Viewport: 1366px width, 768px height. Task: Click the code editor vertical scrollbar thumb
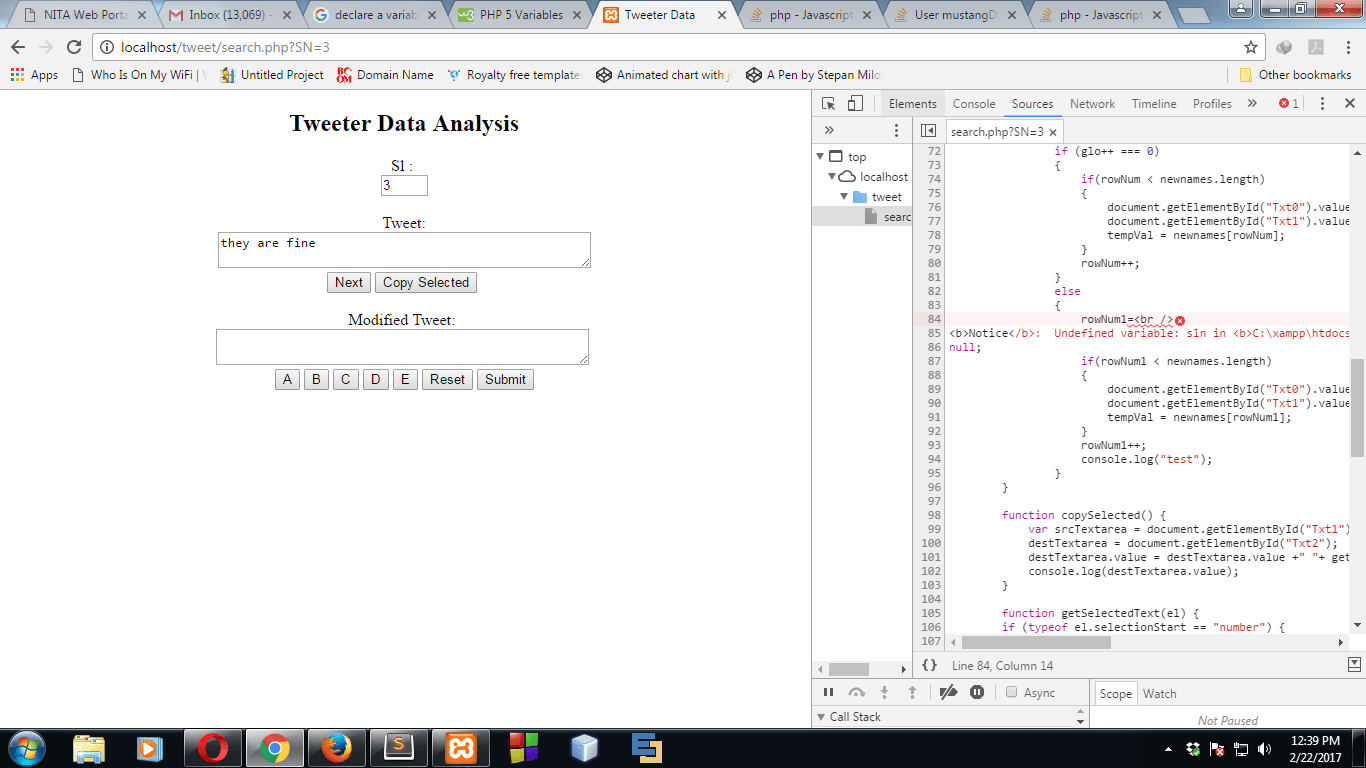[x=1357, y=407]
